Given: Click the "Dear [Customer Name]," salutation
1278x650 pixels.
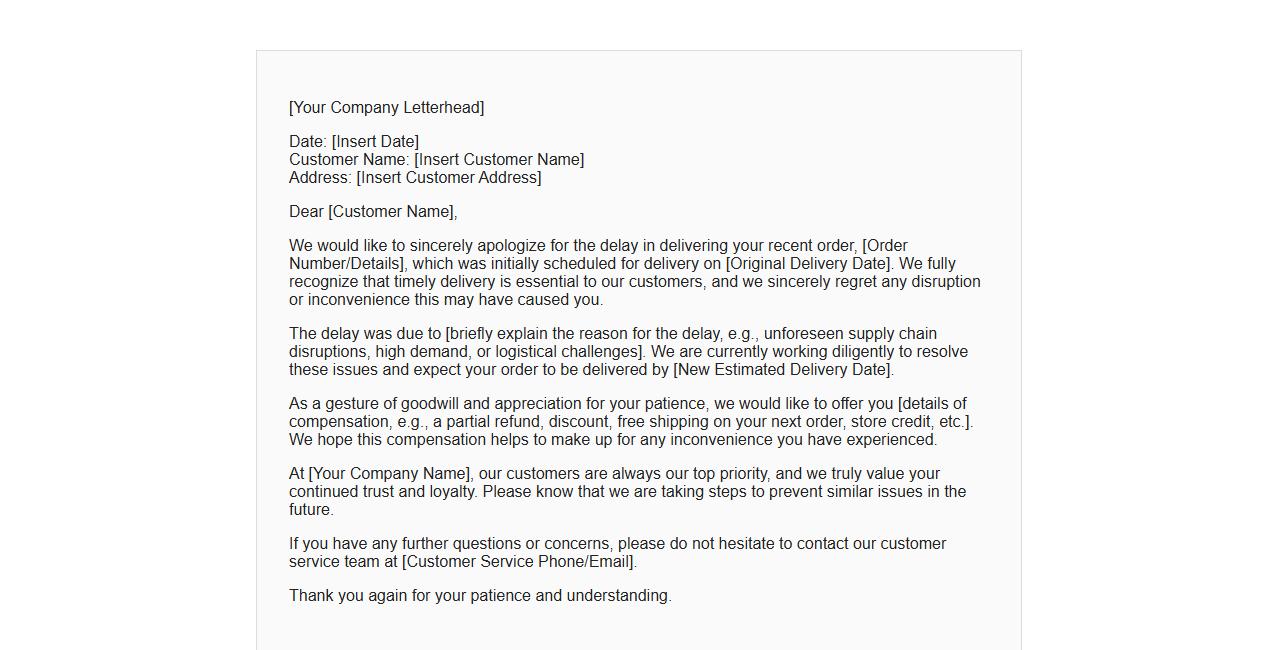Looking at the screenshot, I should [373, 212].
